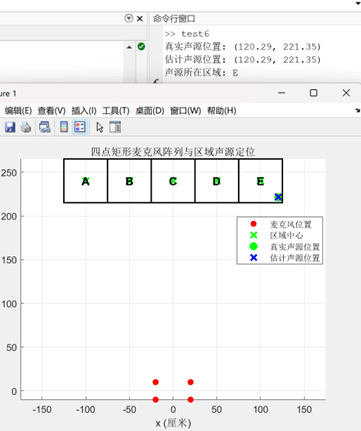Activate the Edit Plot arrow tool
This screenshot has width=361, height=431.
tap(99, 127)
